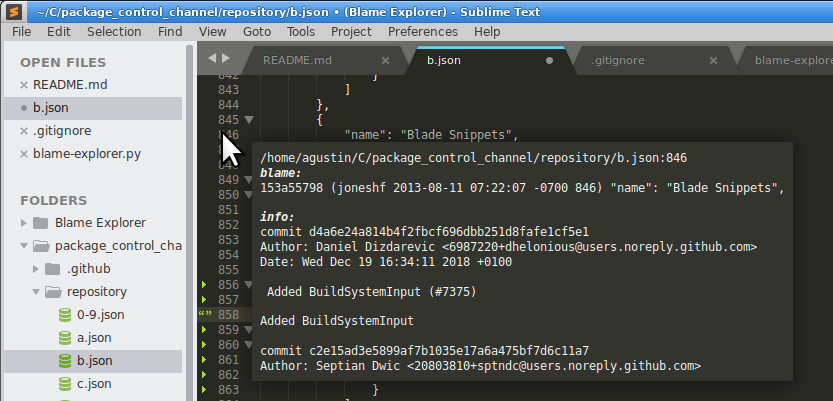Open 0-9.json from the folder tree
Viewport: 833px width, 401px height.
pos(100,315)
